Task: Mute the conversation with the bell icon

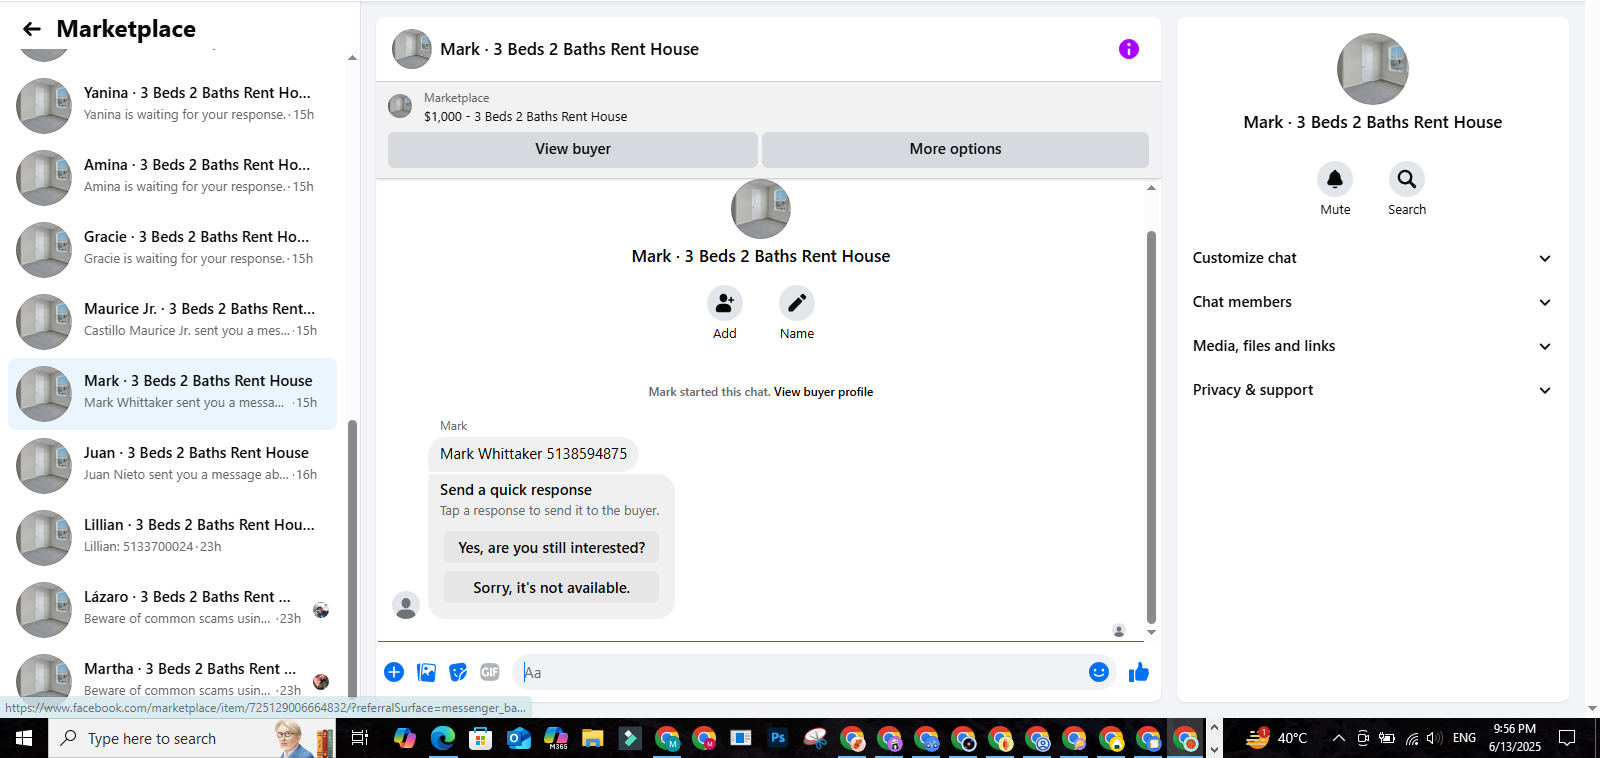Action: [1335, 179]
